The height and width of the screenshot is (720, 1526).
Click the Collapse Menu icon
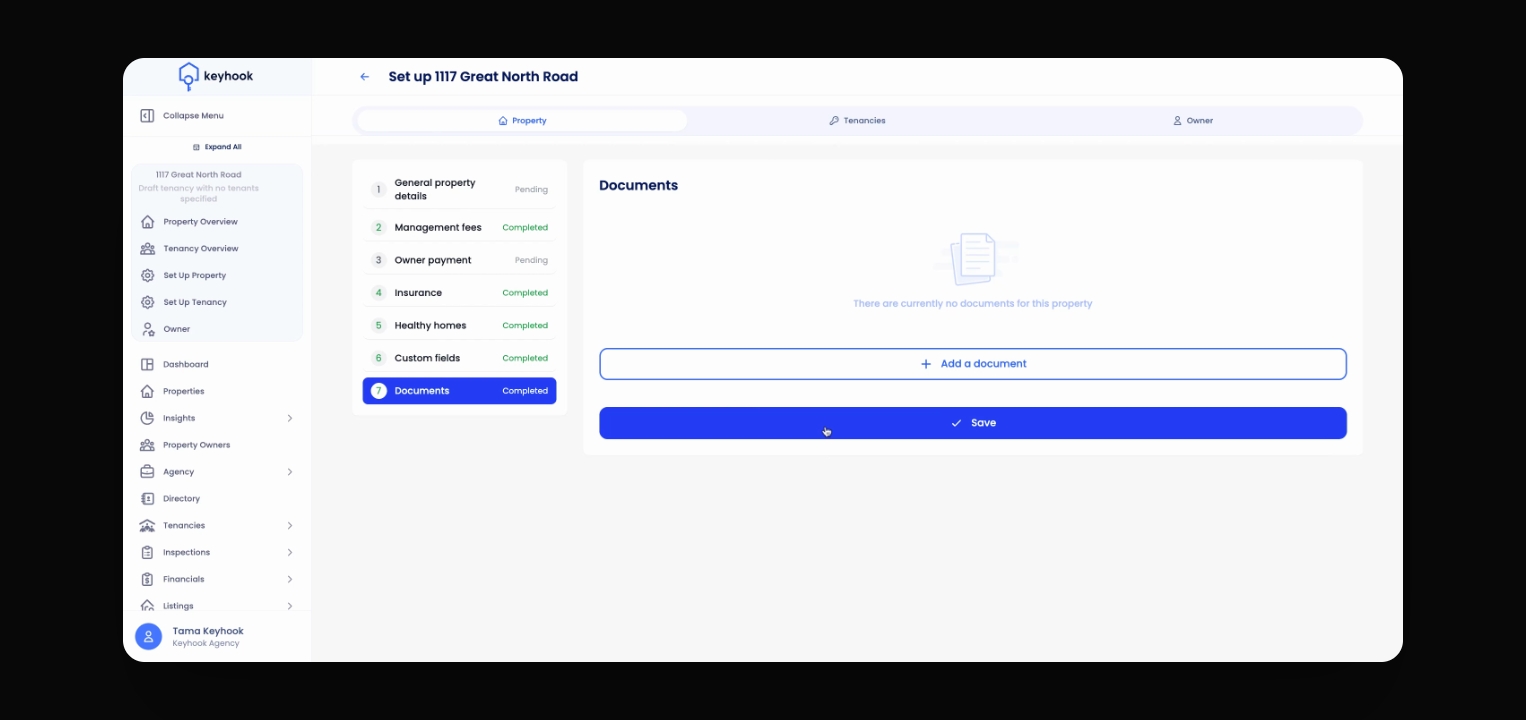click(147, 116)
